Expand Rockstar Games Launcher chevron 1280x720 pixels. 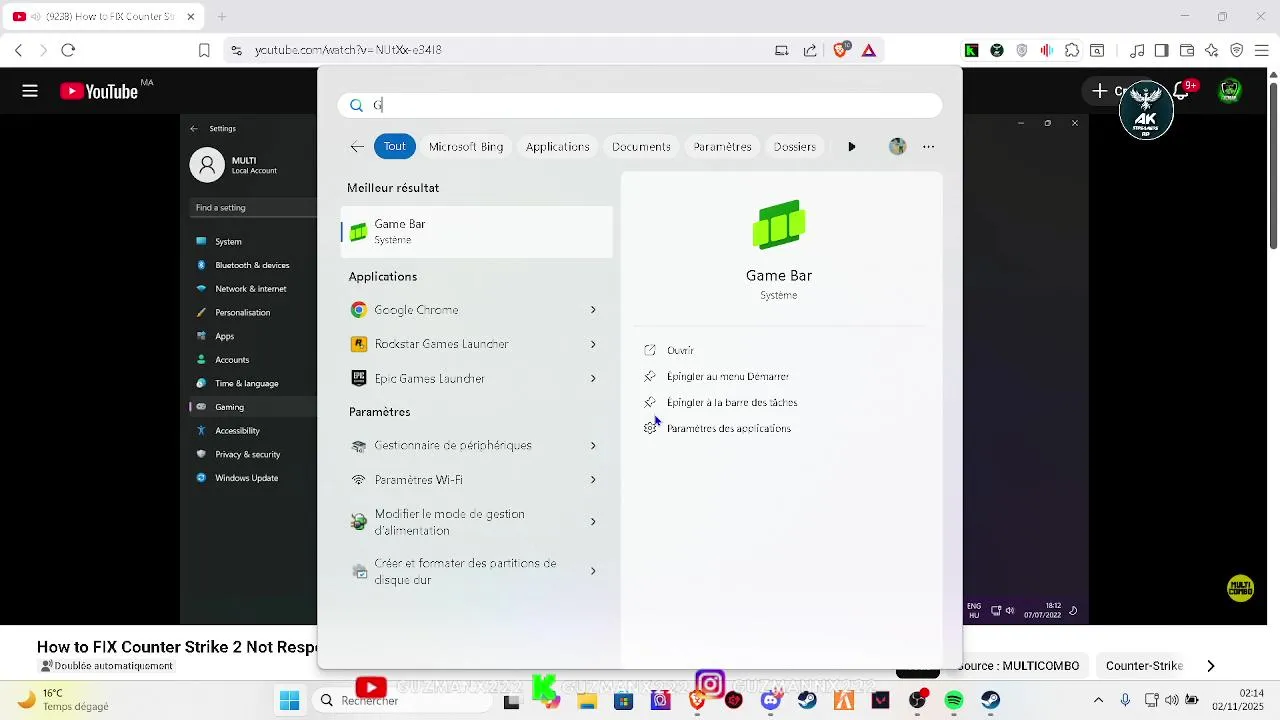click(593, 344)
